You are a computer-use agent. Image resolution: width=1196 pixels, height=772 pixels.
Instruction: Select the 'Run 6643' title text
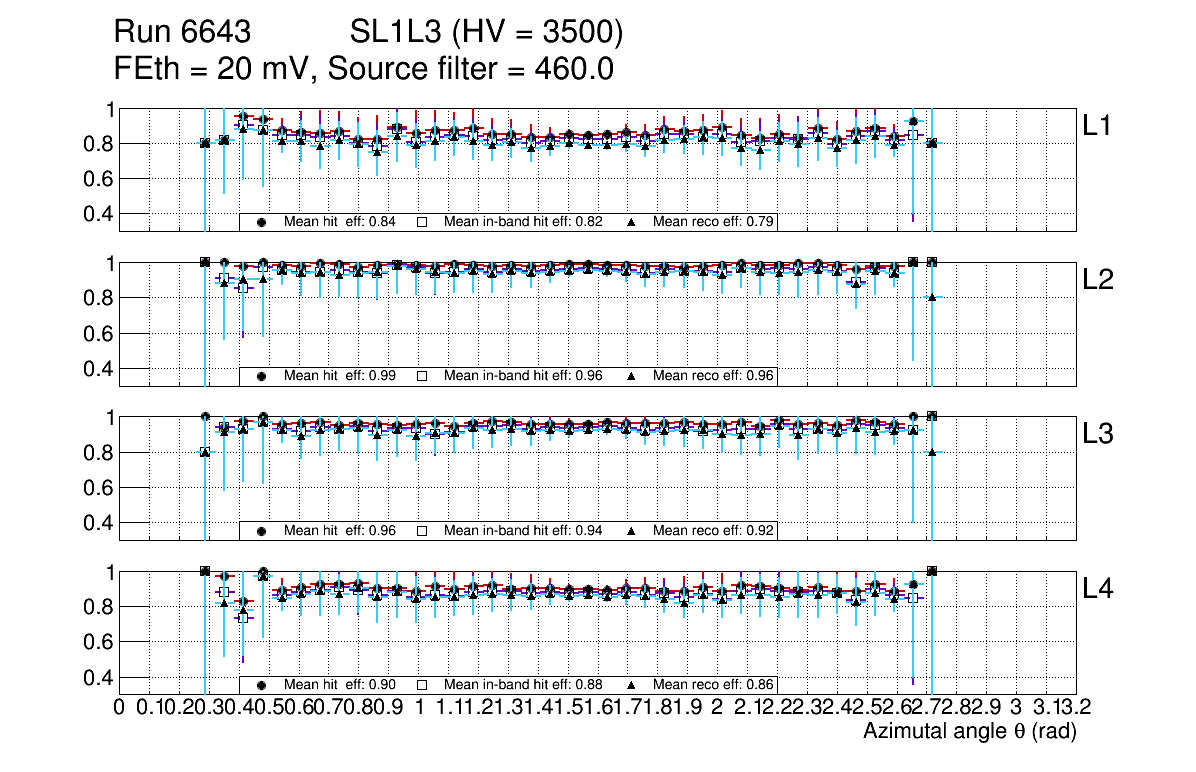click(181, 34)
